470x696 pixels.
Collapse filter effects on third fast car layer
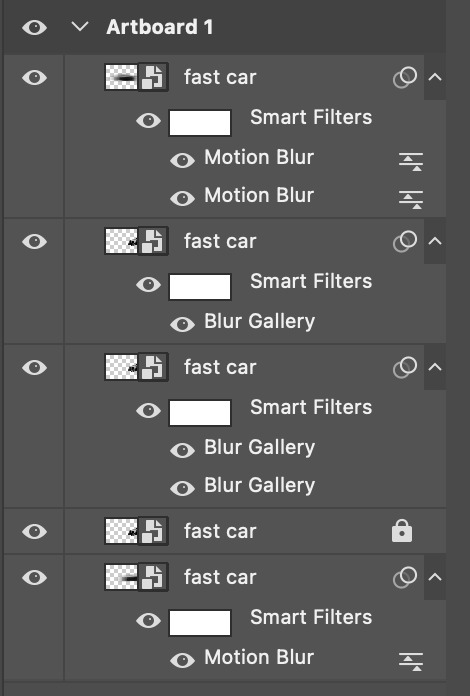(435, 368)
